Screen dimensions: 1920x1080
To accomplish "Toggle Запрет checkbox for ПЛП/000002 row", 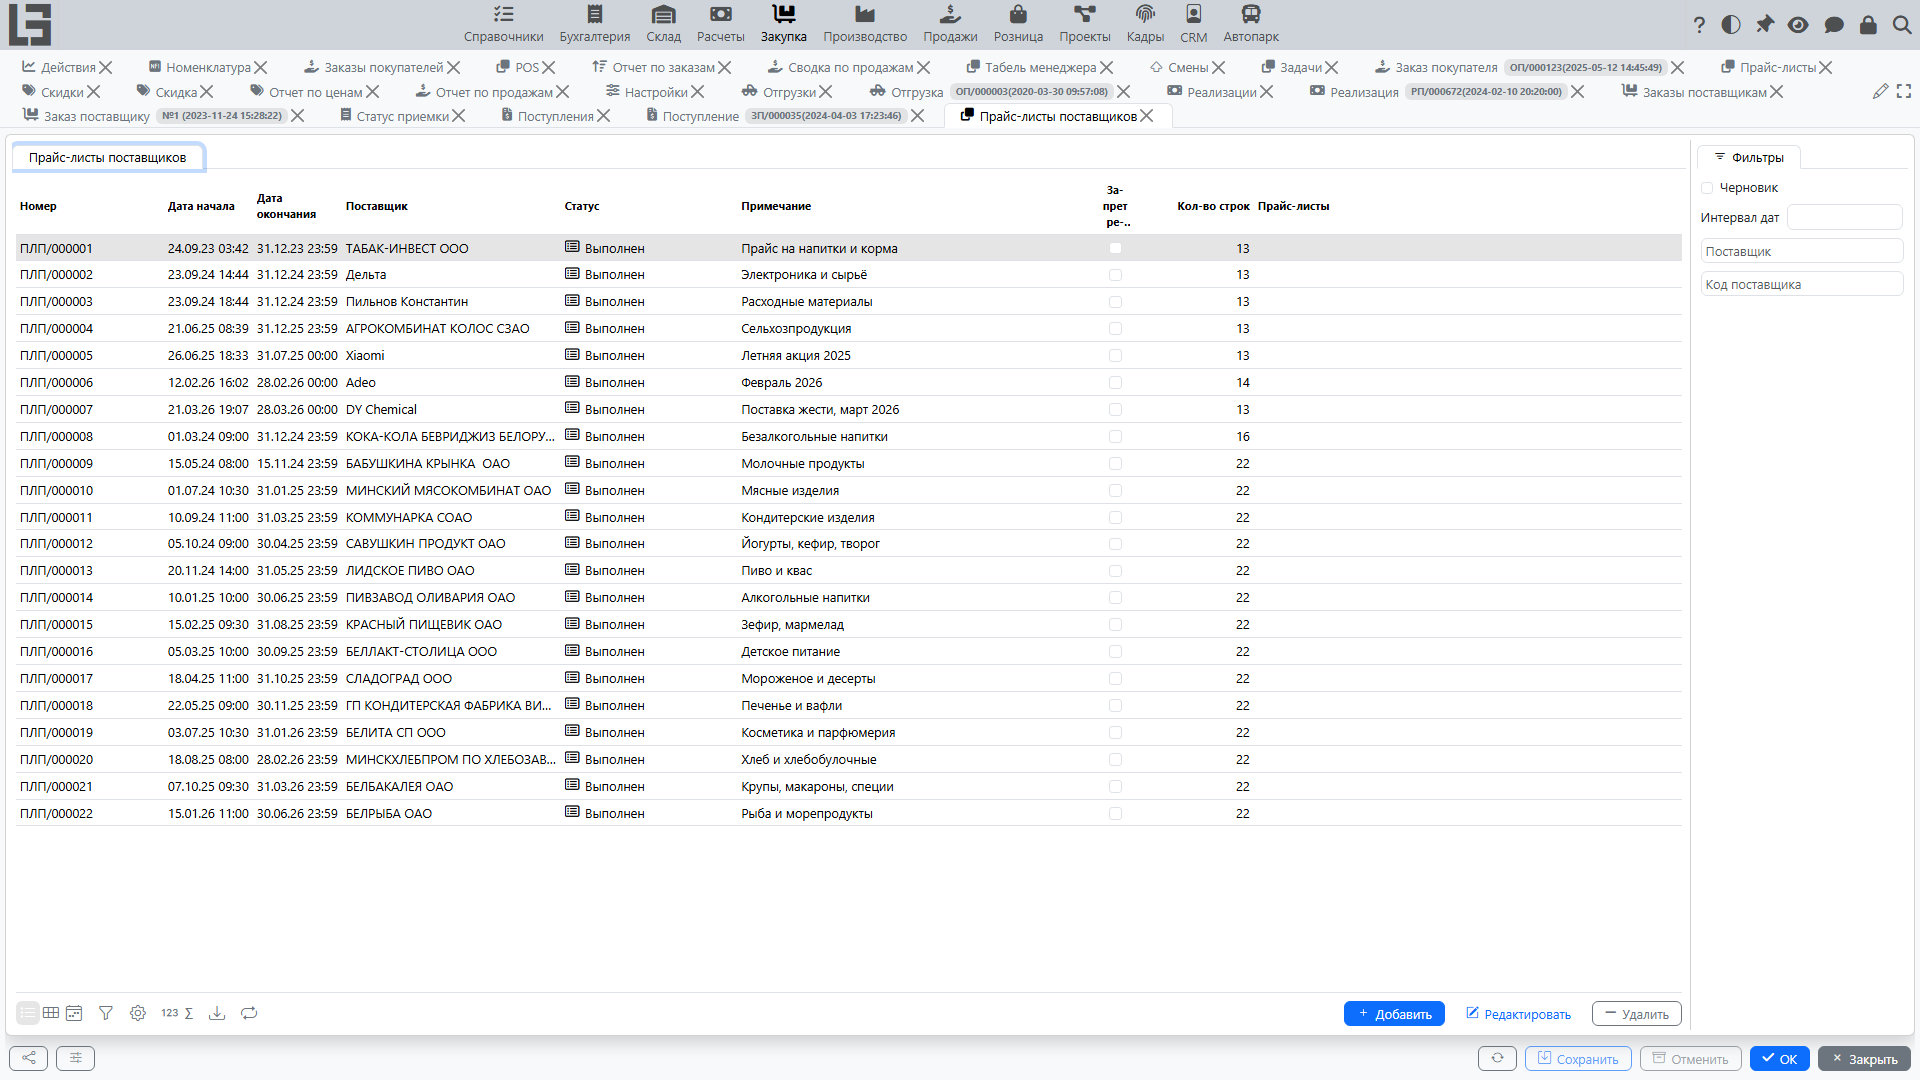I will coord(1115,275).
